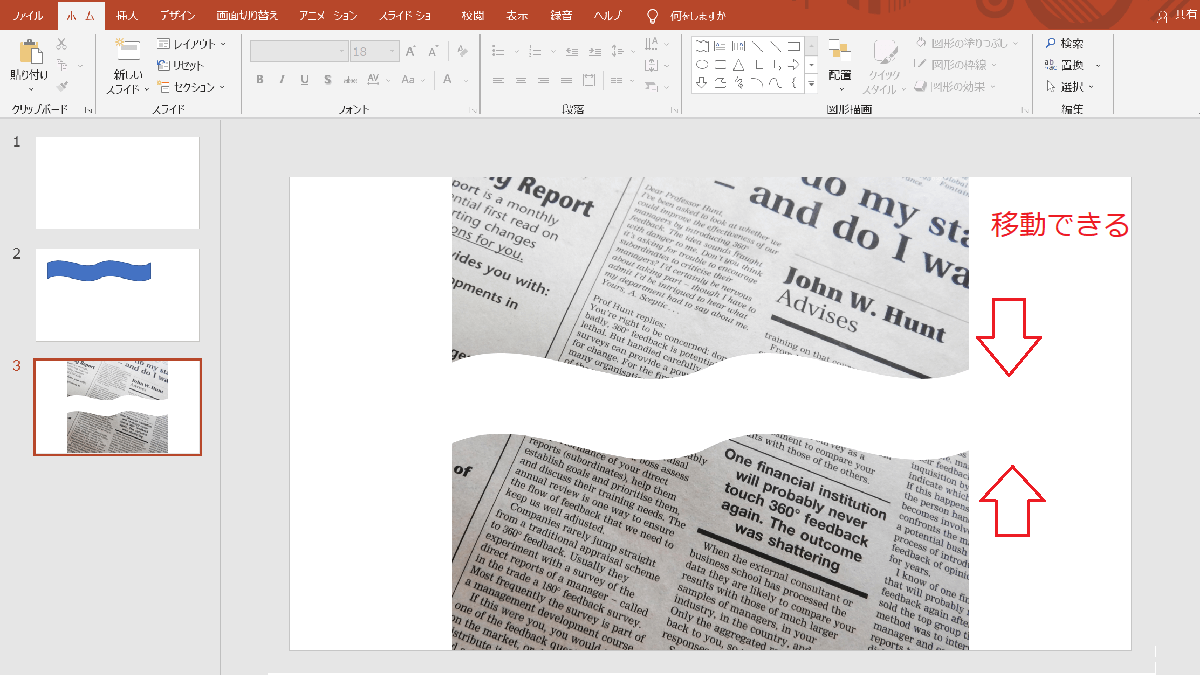Expand the shapes gallery More arrow
1200x675 pixels.
[811, 84]
